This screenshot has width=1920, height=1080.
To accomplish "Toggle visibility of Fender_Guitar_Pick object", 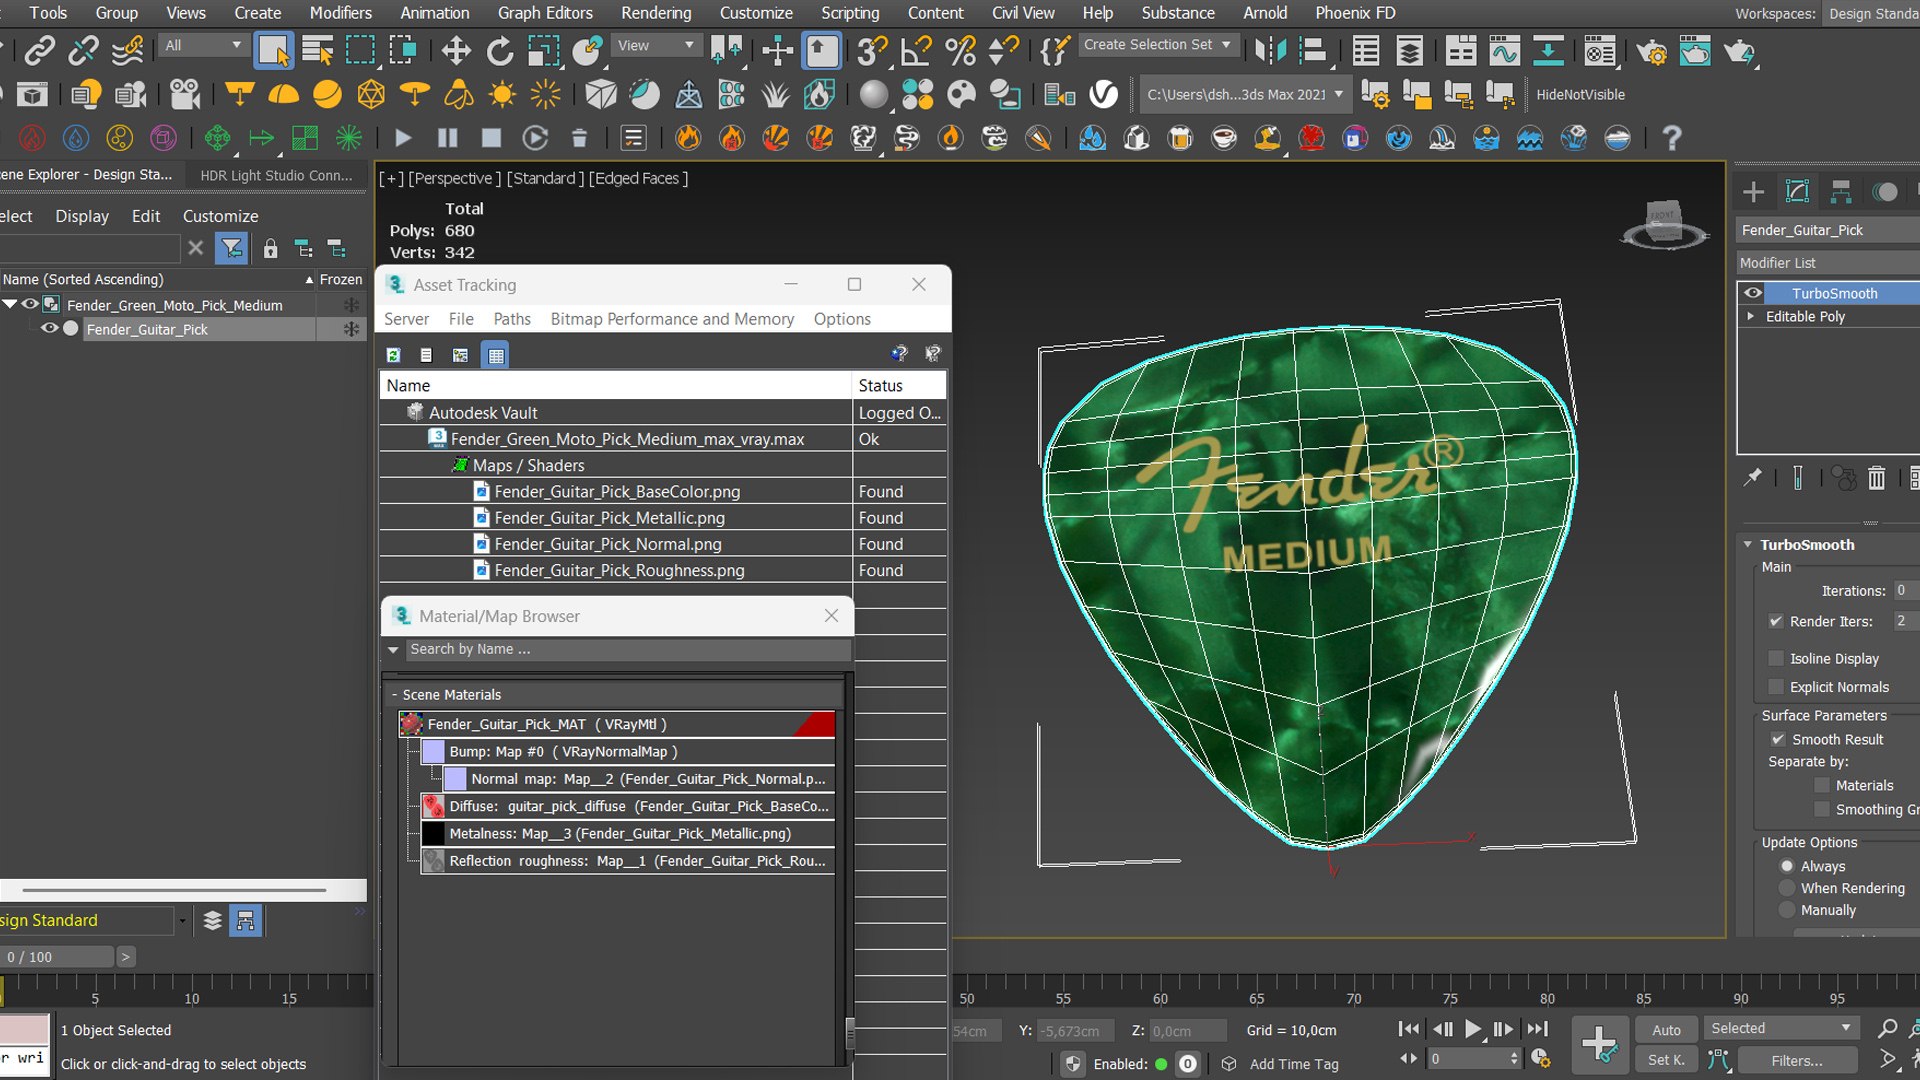I will click(48, 328).
